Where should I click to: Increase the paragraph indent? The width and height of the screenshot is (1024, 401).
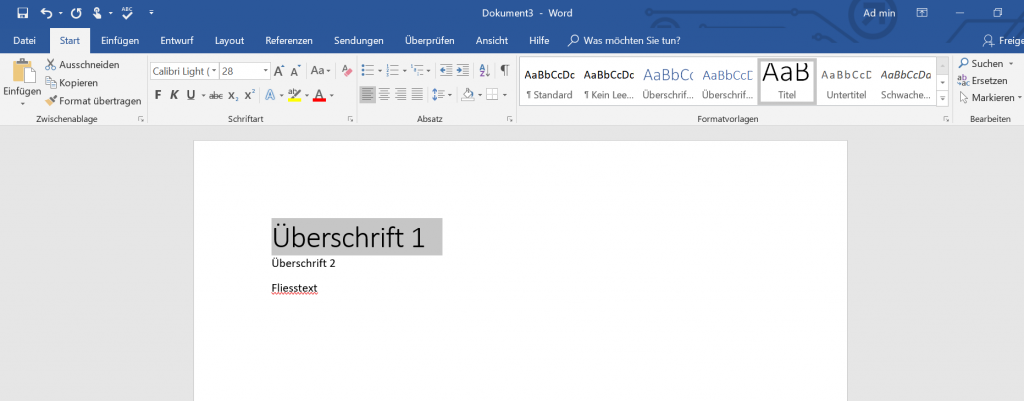(464, 71)
